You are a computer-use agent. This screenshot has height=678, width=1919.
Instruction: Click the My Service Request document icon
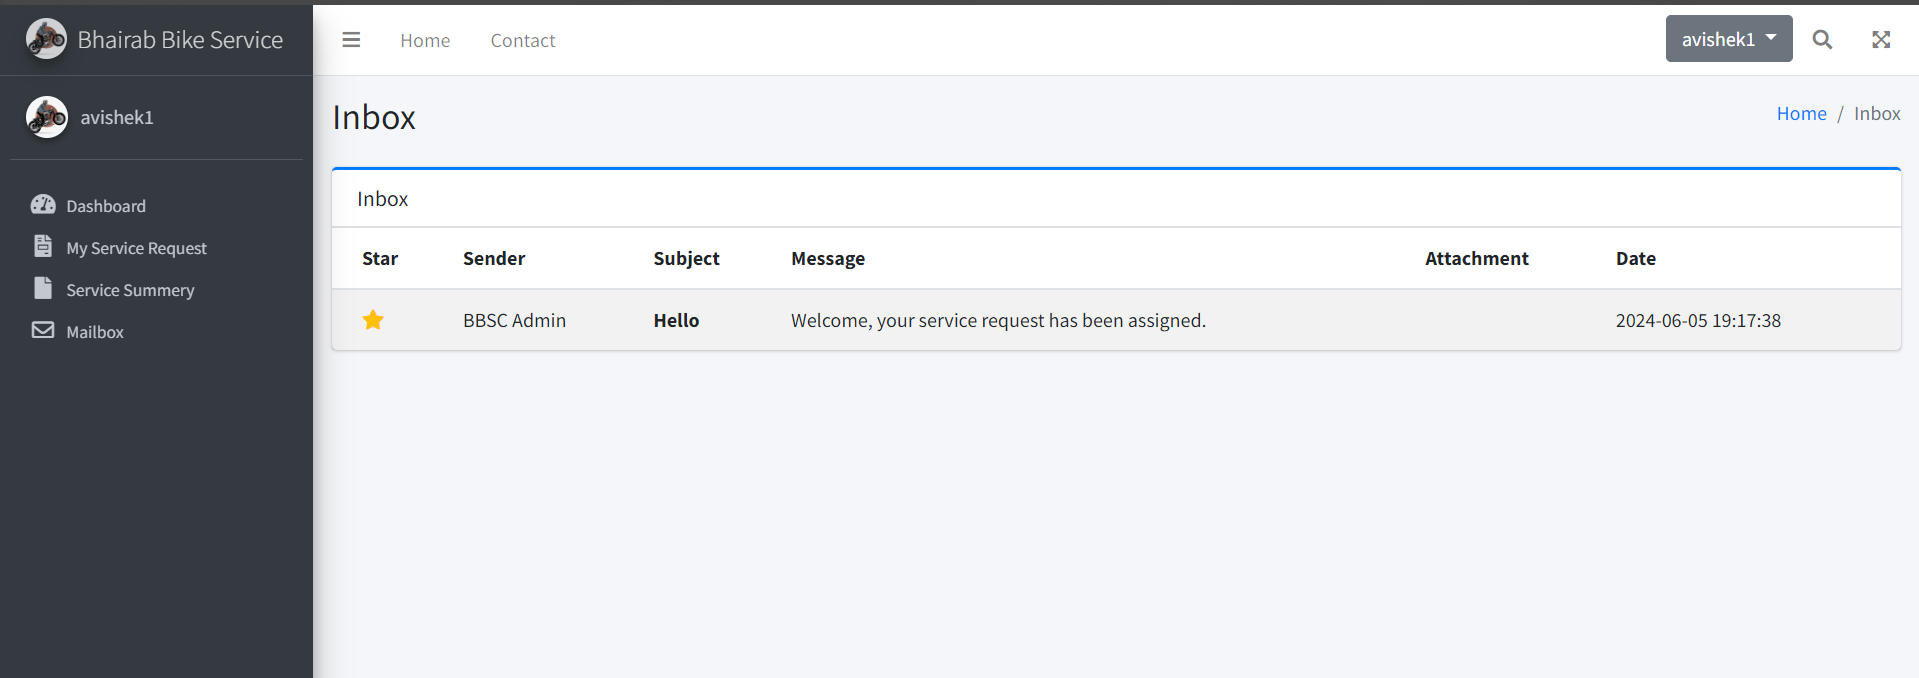click(43, 246)
